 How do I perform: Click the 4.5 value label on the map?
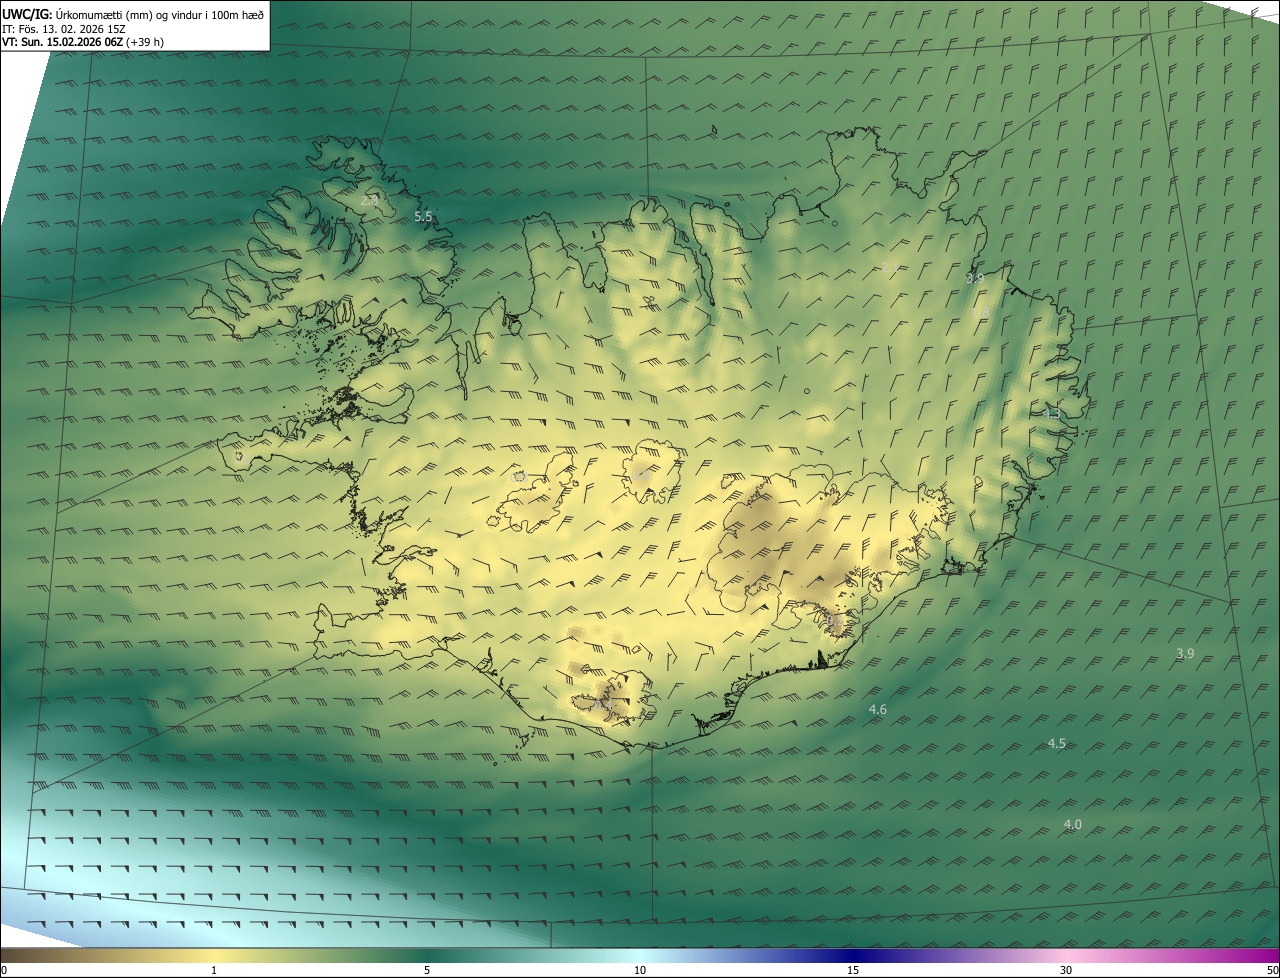click(1056, 743)
